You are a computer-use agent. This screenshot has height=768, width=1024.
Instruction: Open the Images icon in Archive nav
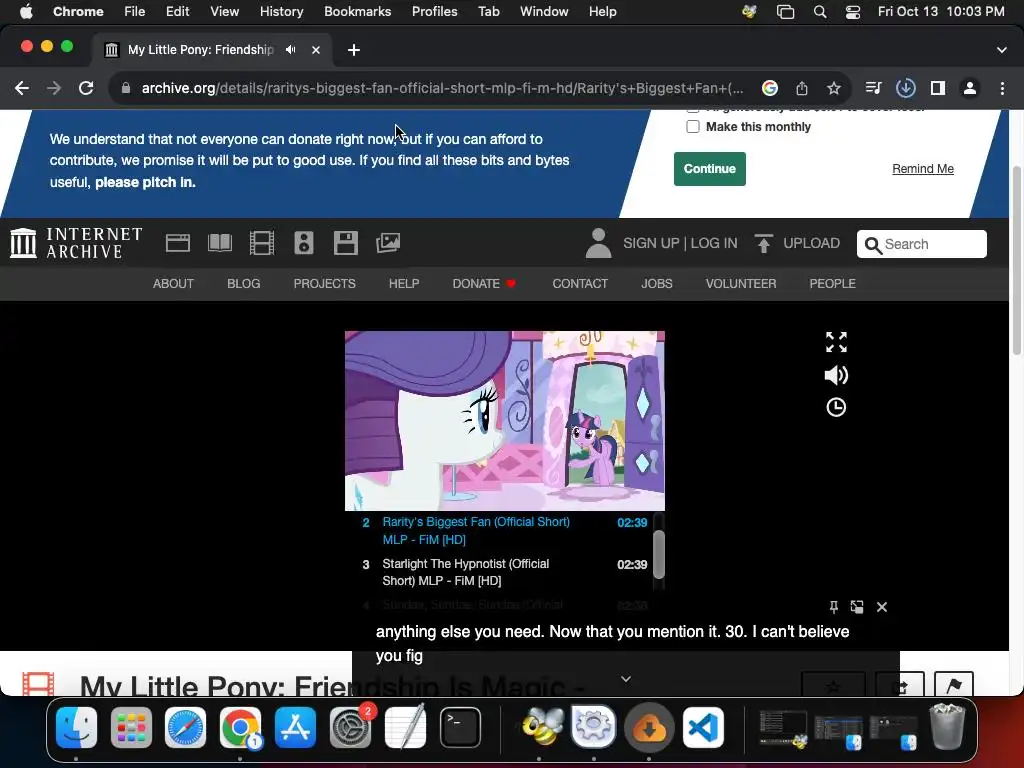pos(388,243)
